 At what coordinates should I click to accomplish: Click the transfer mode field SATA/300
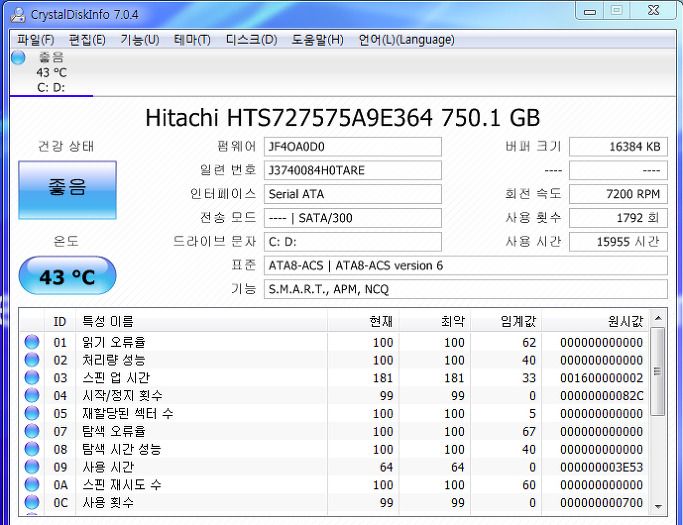tap(352, 218)
